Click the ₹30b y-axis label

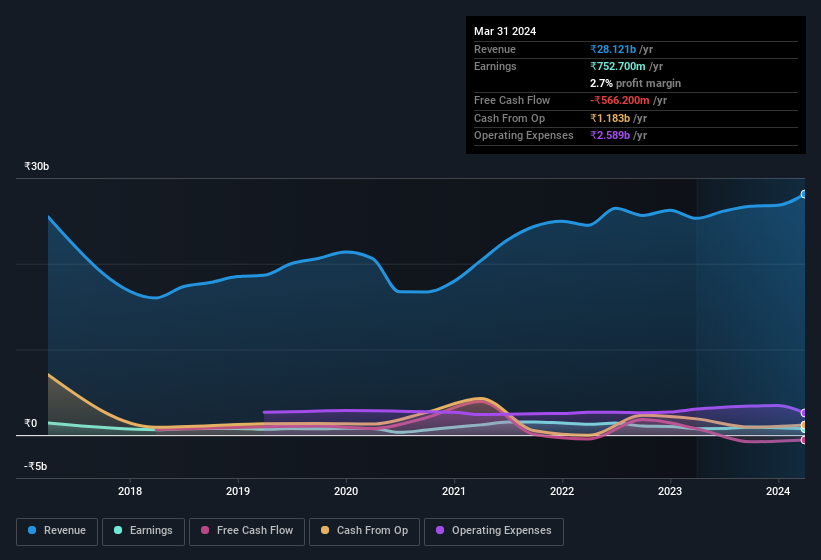pyautogui.click(x=37, y=166)
